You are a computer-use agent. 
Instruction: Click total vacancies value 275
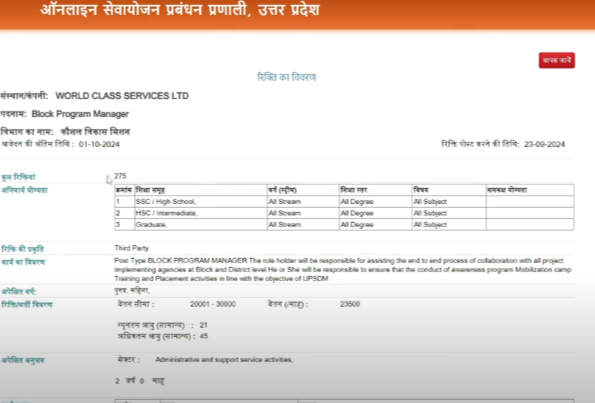(120, 176)
